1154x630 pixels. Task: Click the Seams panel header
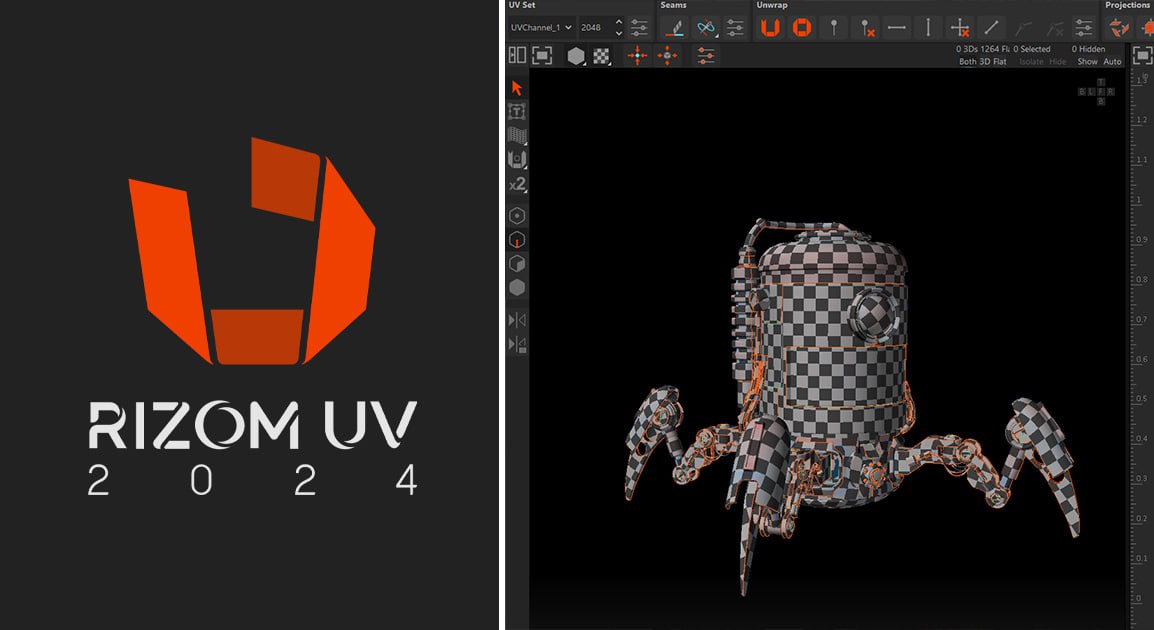(673, 5)
